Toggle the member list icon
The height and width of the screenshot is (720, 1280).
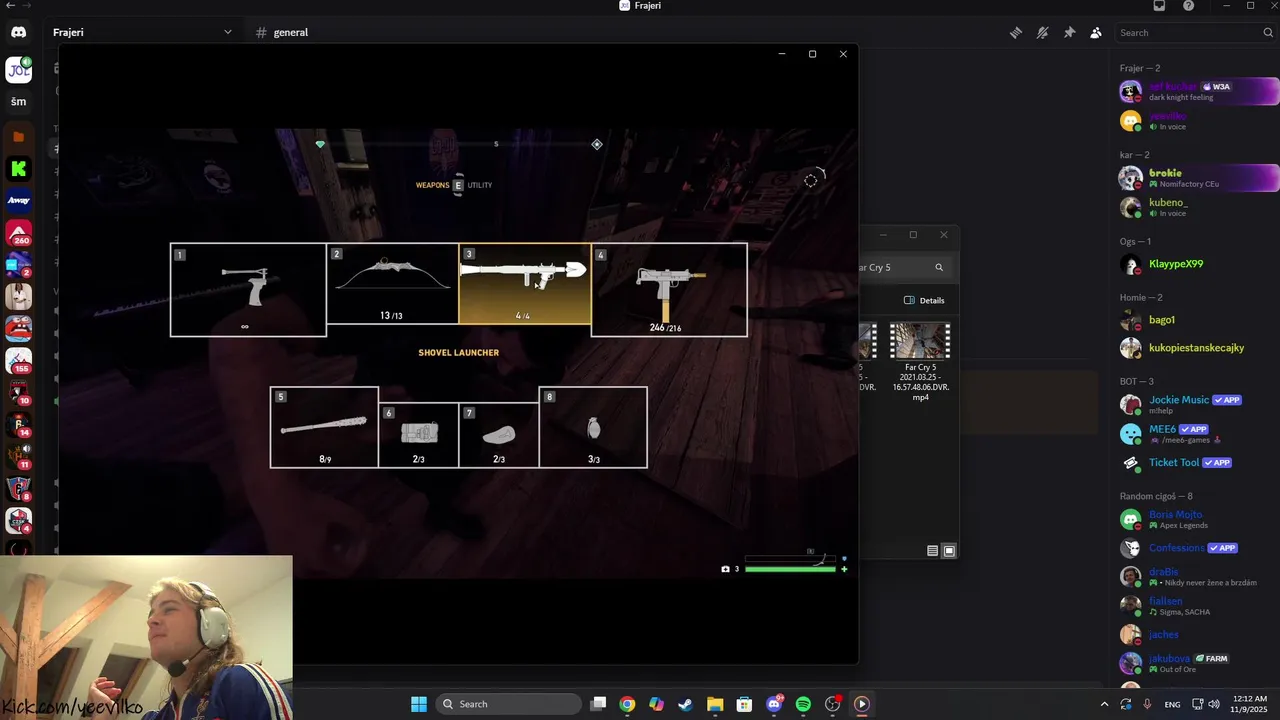coord(1096,32)
